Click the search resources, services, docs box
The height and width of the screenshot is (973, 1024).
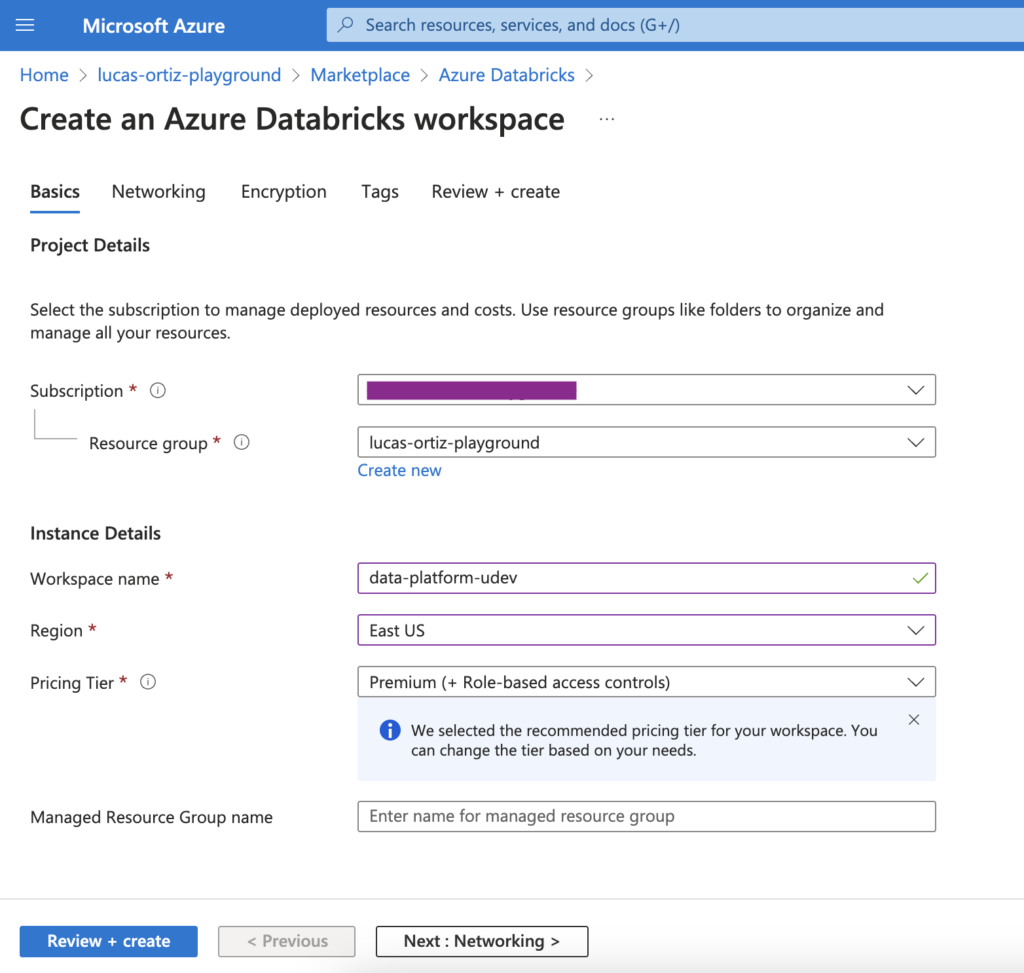pyautogui.click(x=675, y=25)
